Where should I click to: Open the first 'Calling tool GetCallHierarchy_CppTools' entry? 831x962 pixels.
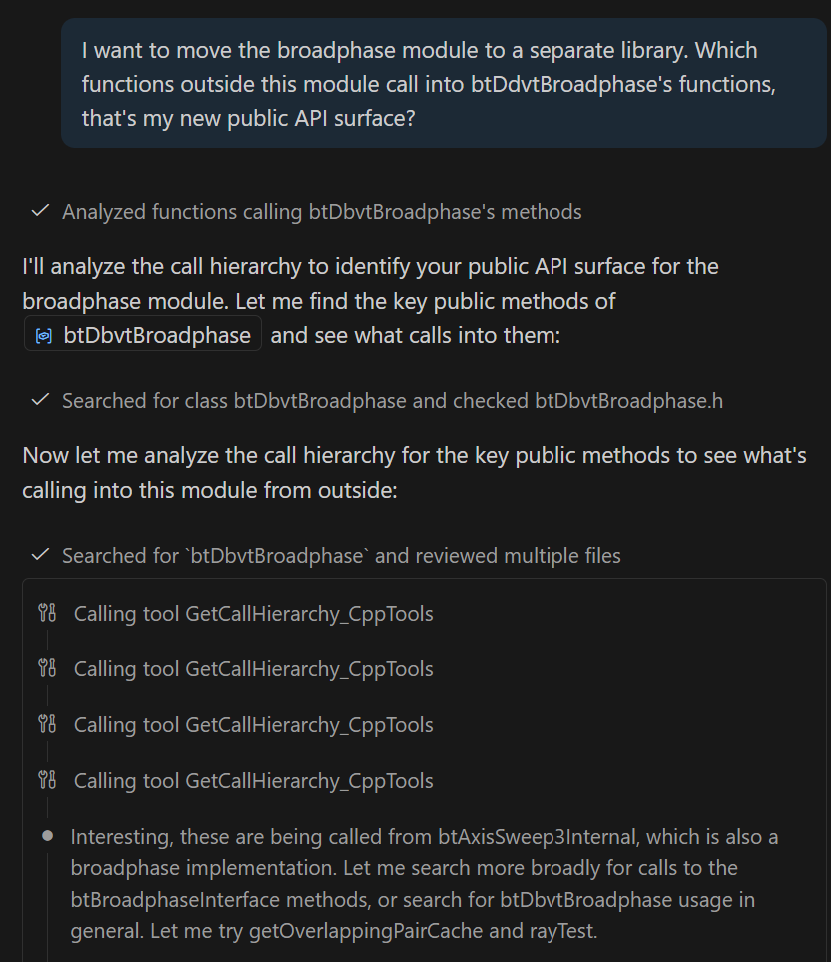[255, 613]
